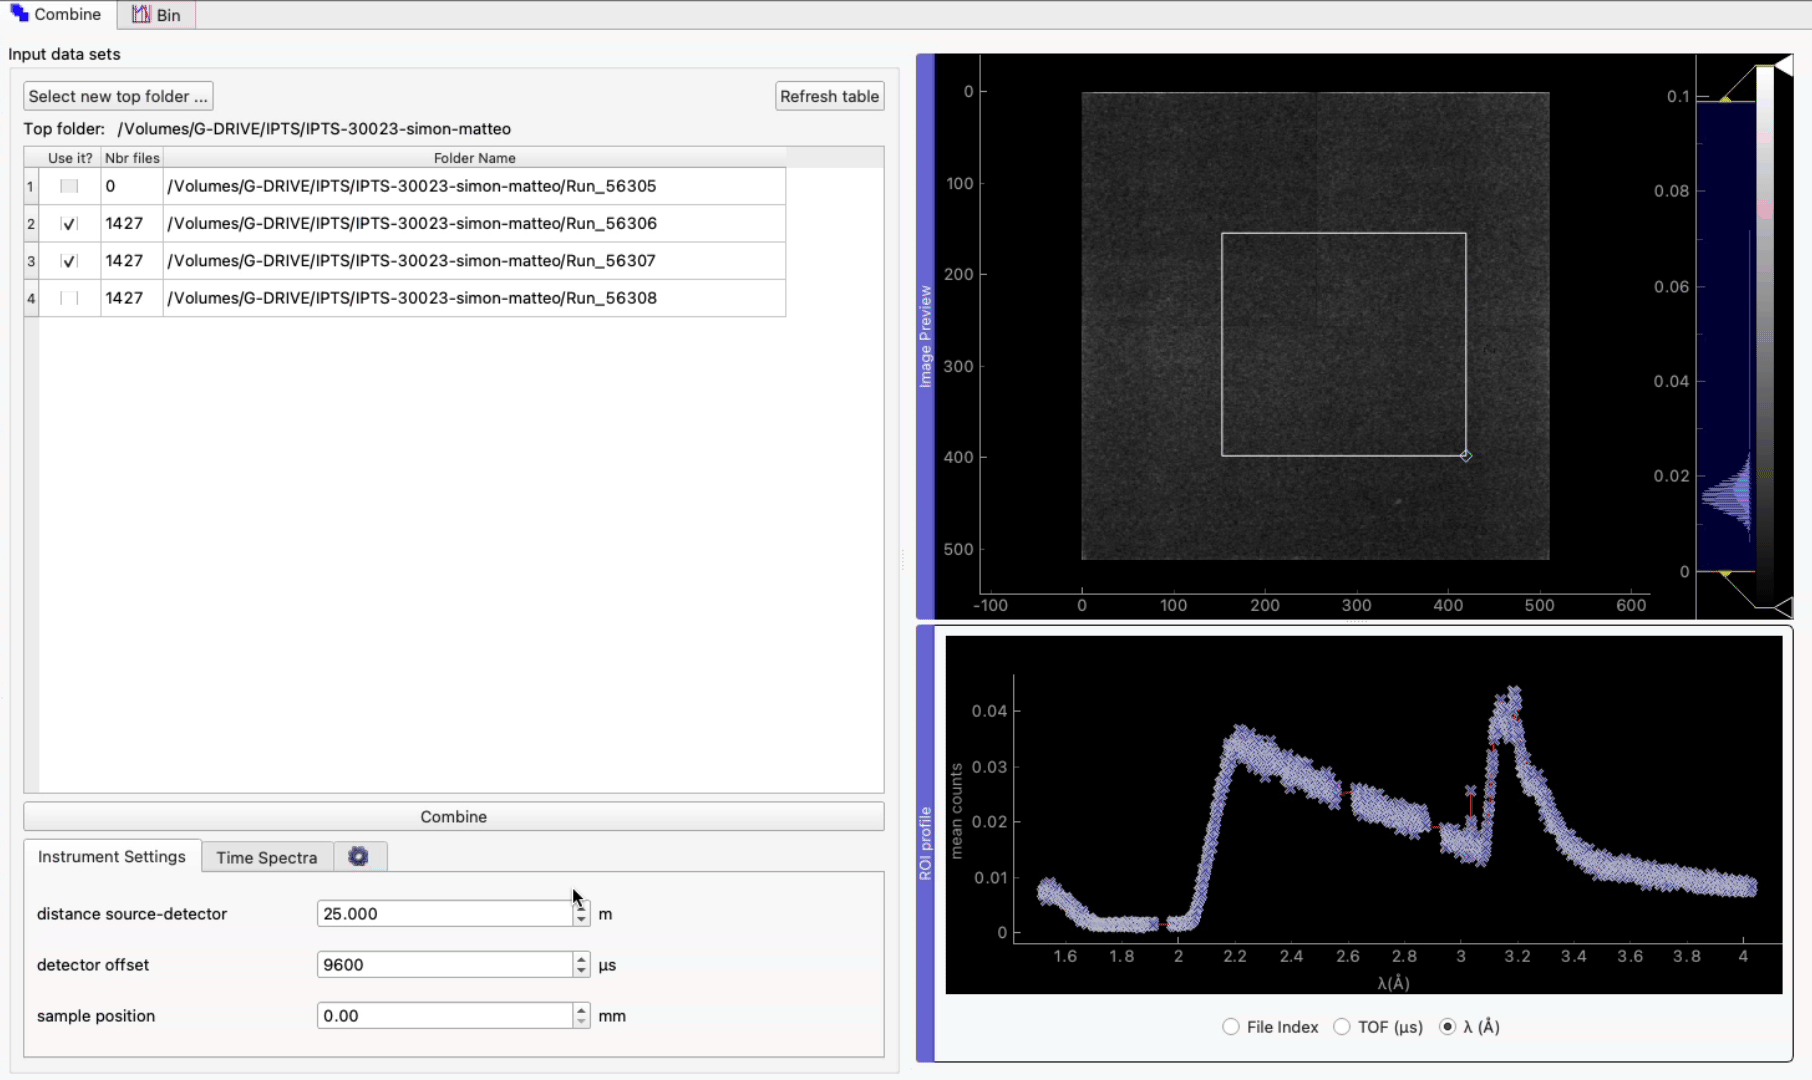Increase the detector offset with up arrow
The height and width of the screenshot is (1080, 1812).
[x=581, y=959]
